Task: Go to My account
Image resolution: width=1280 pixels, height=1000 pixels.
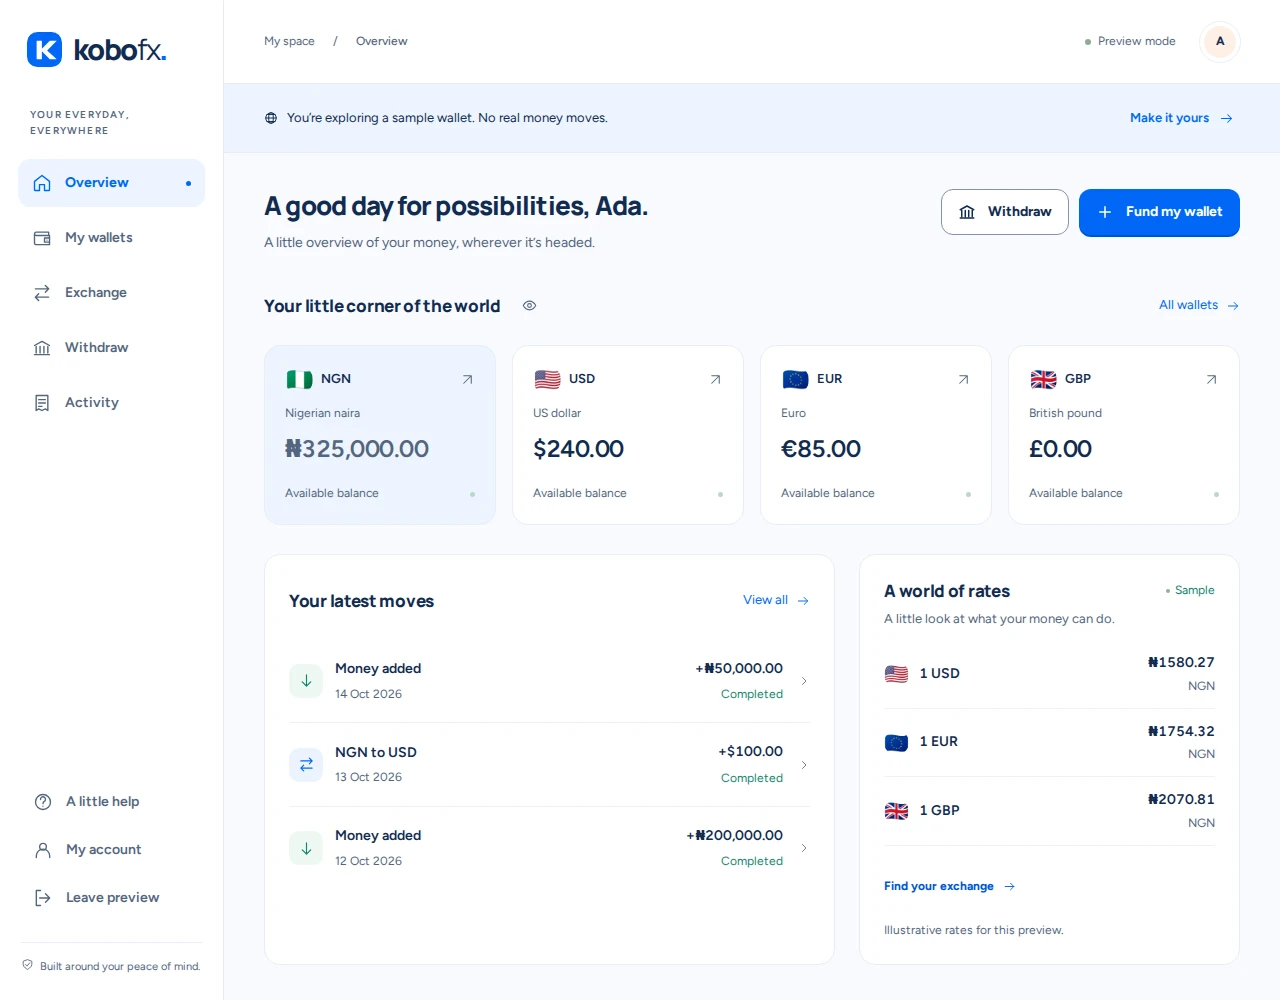Action: click(111, 850)
